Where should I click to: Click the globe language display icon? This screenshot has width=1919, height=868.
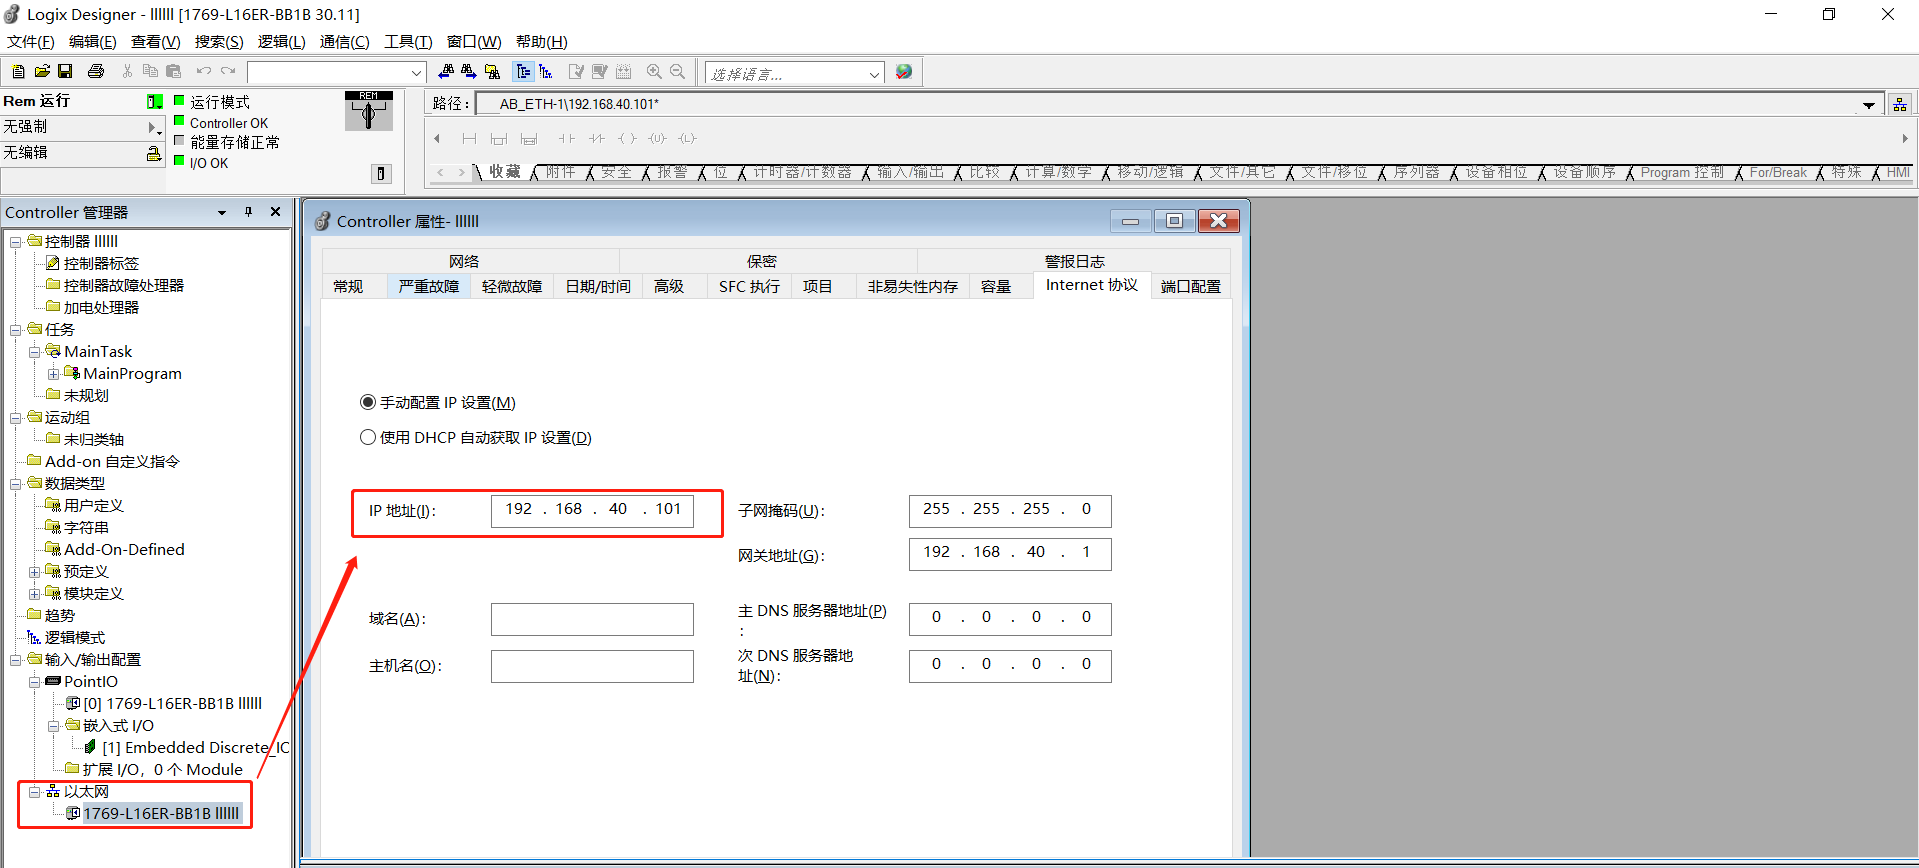coord(904,72)
